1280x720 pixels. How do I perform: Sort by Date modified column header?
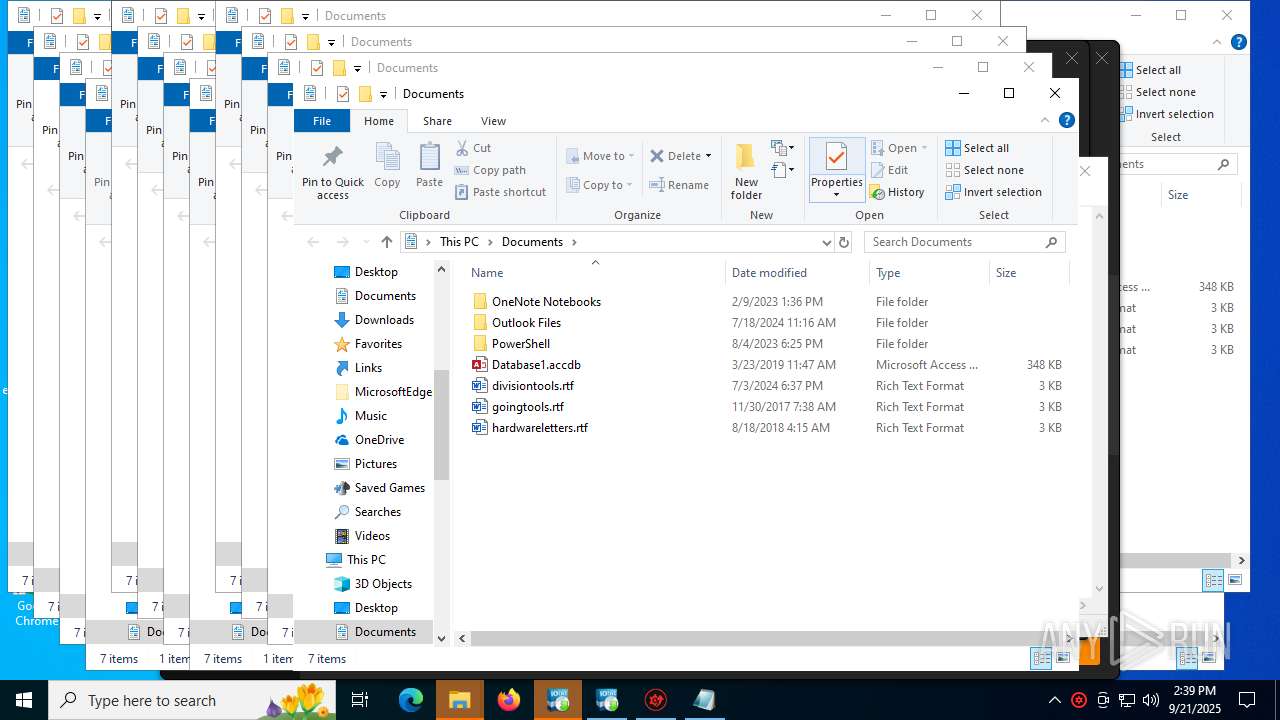coord(798,272)
